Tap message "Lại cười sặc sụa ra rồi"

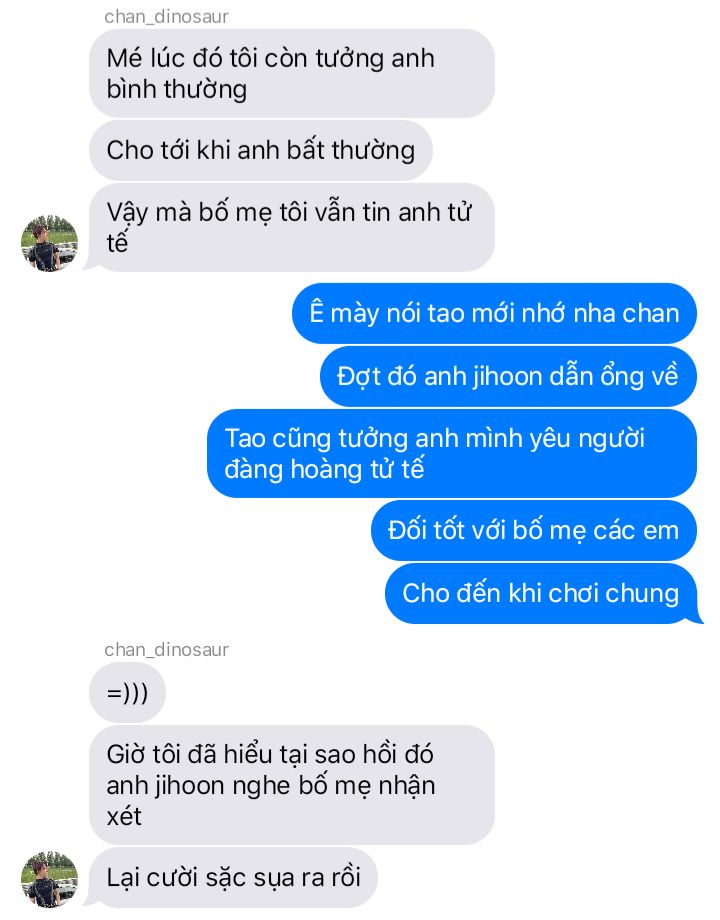pyautogui.click(x=233, y=878)
